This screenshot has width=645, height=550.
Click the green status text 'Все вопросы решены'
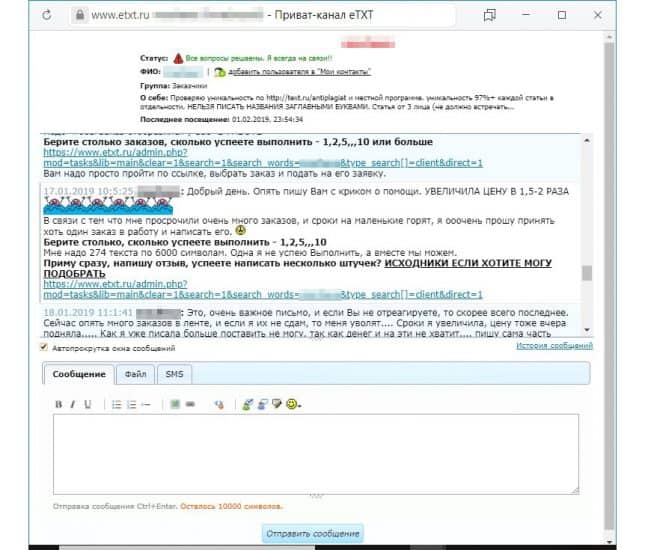pos(259,58)
